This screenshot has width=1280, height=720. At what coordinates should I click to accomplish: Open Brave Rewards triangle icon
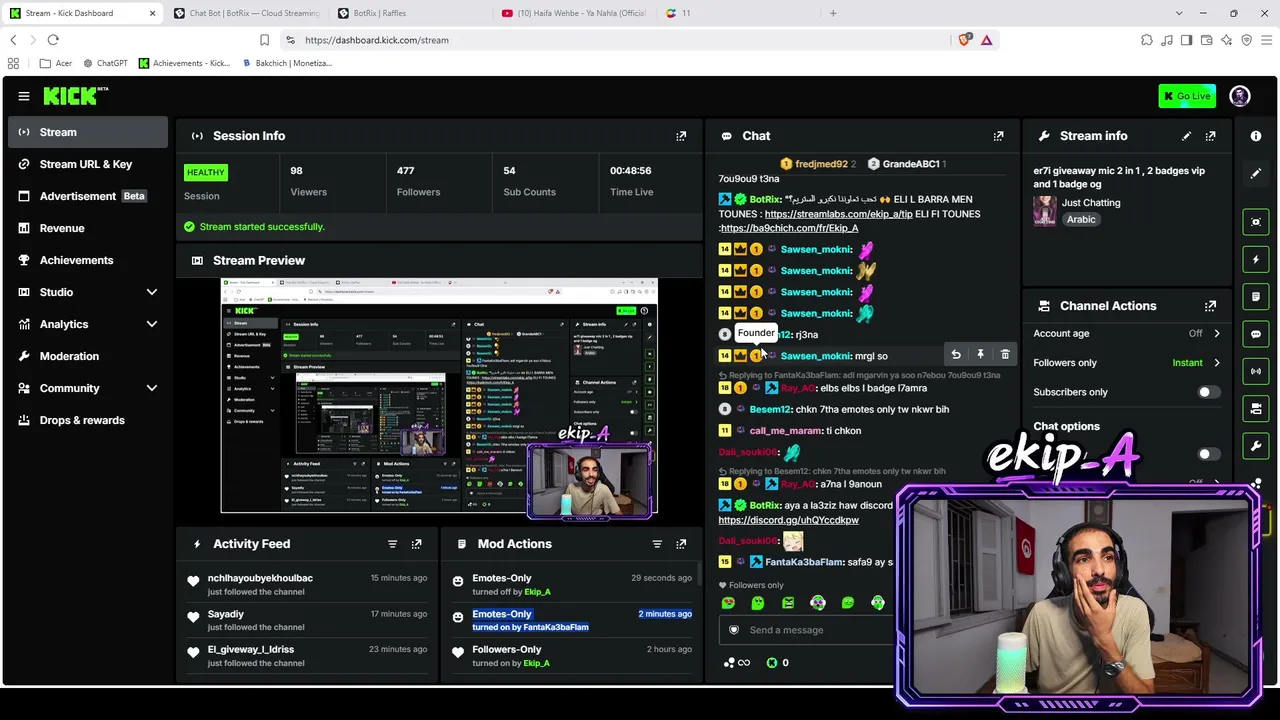click(x=986, y=40)
